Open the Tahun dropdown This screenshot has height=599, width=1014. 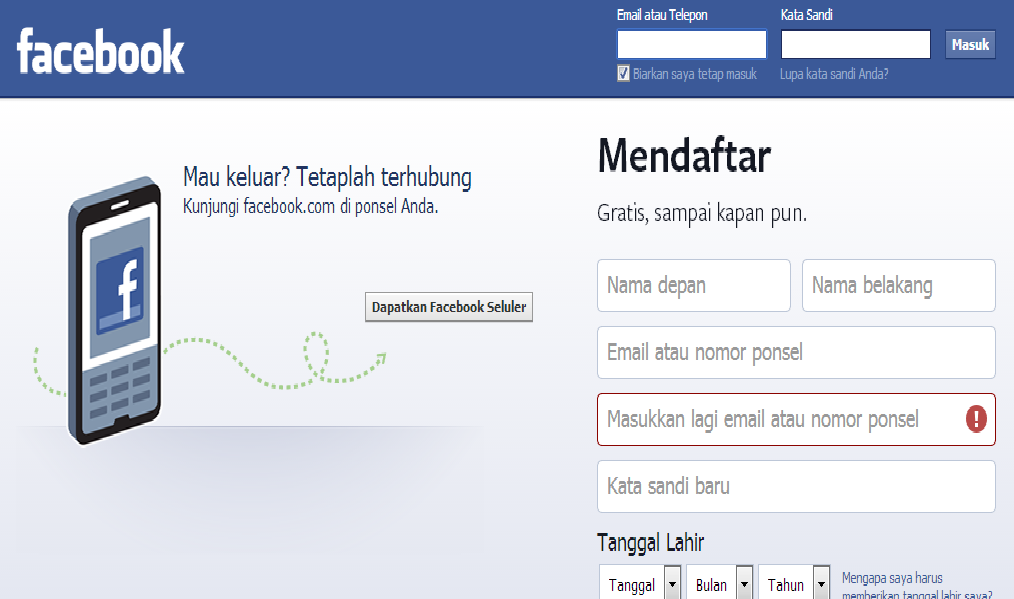(x=793, y=584)
